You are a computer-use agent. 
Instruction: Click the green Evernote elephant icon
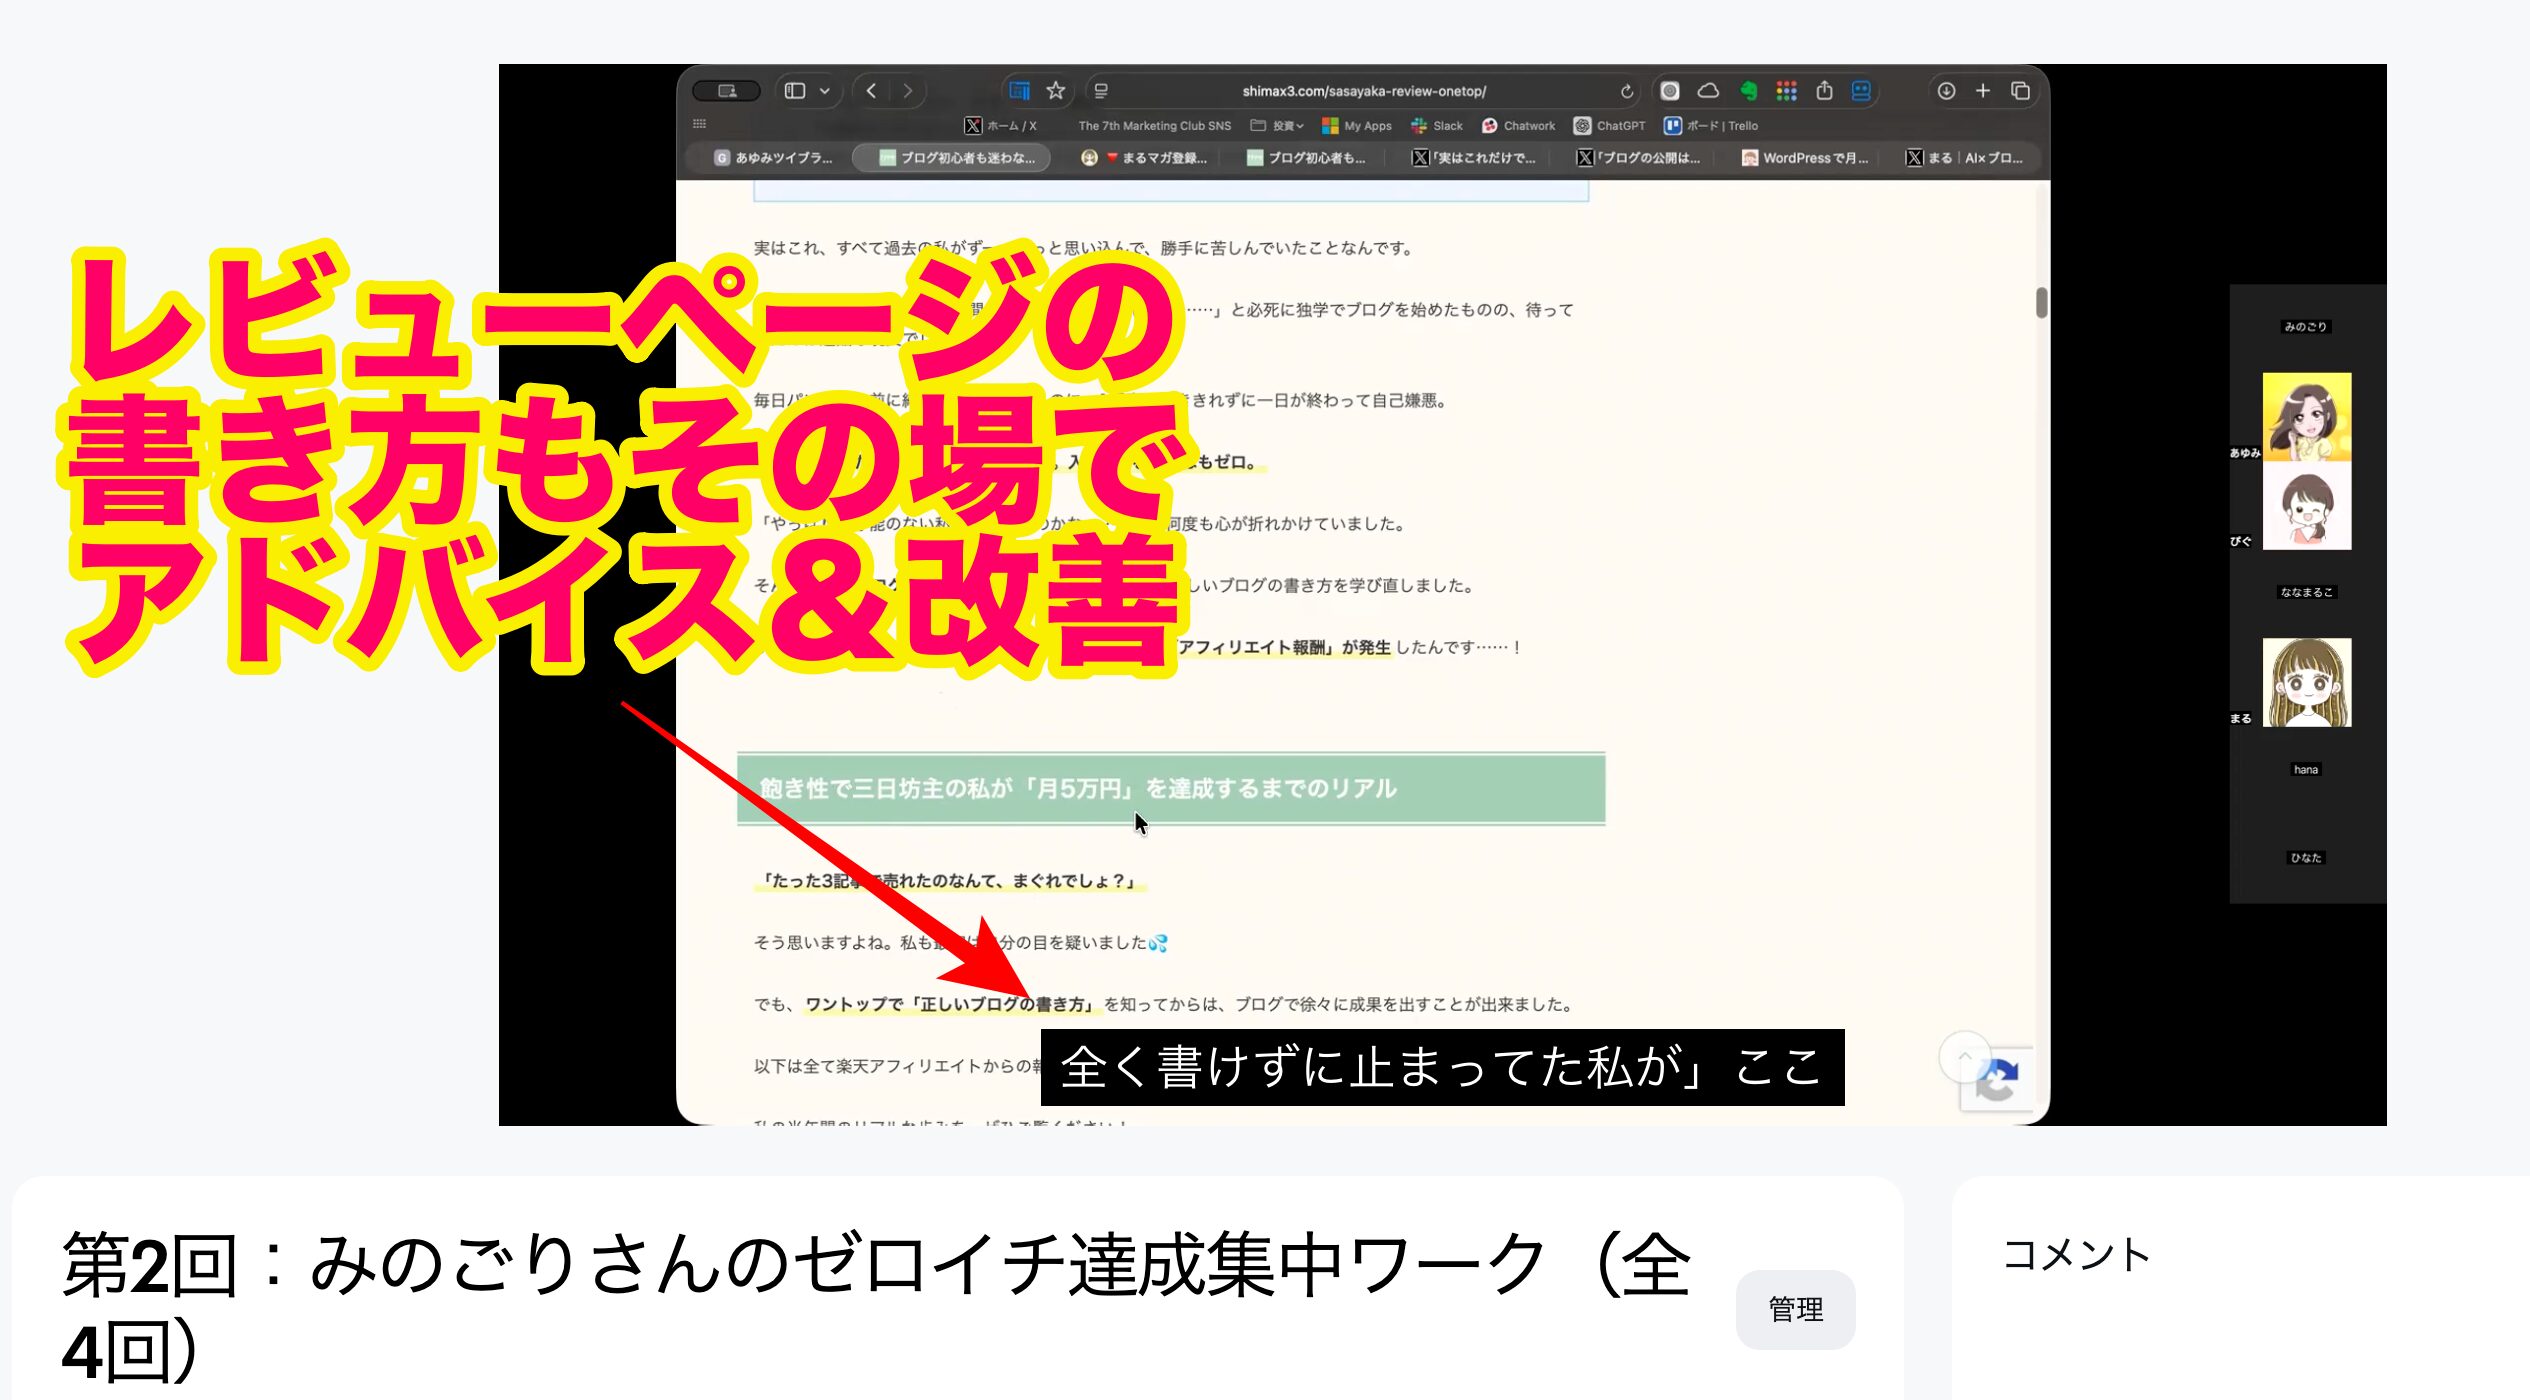pos(1748,91)
